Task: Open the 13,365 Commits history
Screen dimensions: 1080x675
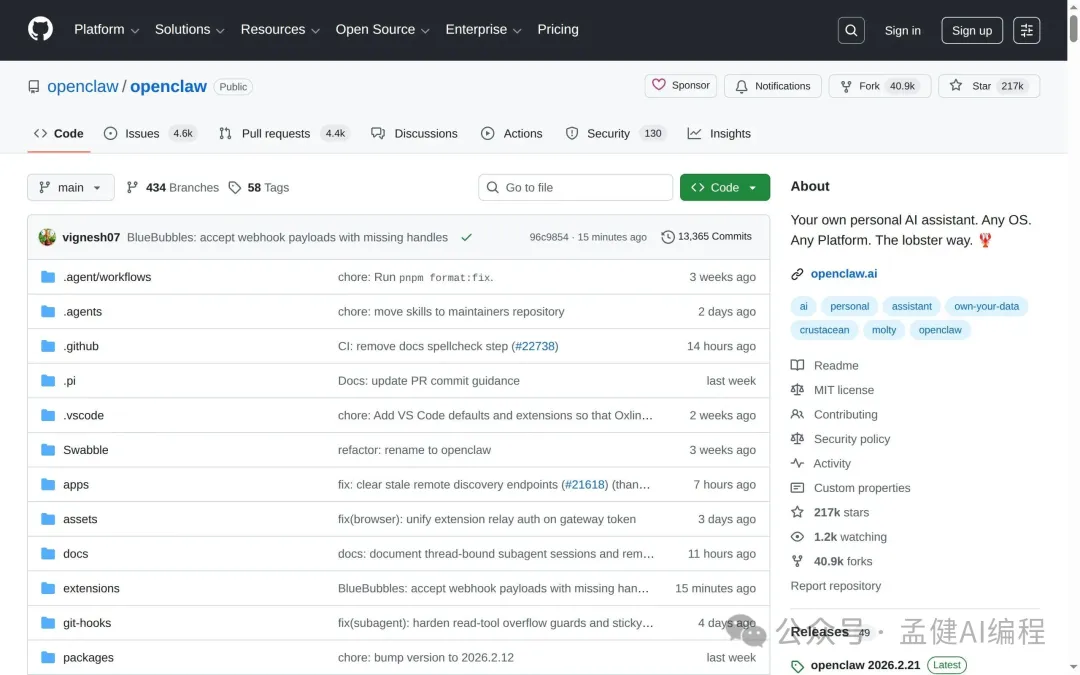Action: tap(706, 237)
